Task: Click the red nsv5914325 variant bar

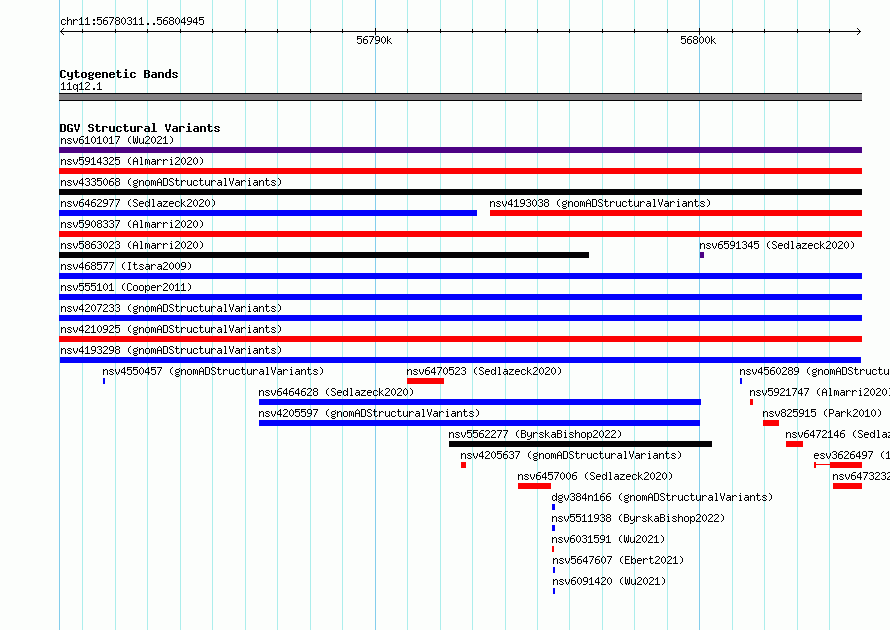Action: point(460,171)
